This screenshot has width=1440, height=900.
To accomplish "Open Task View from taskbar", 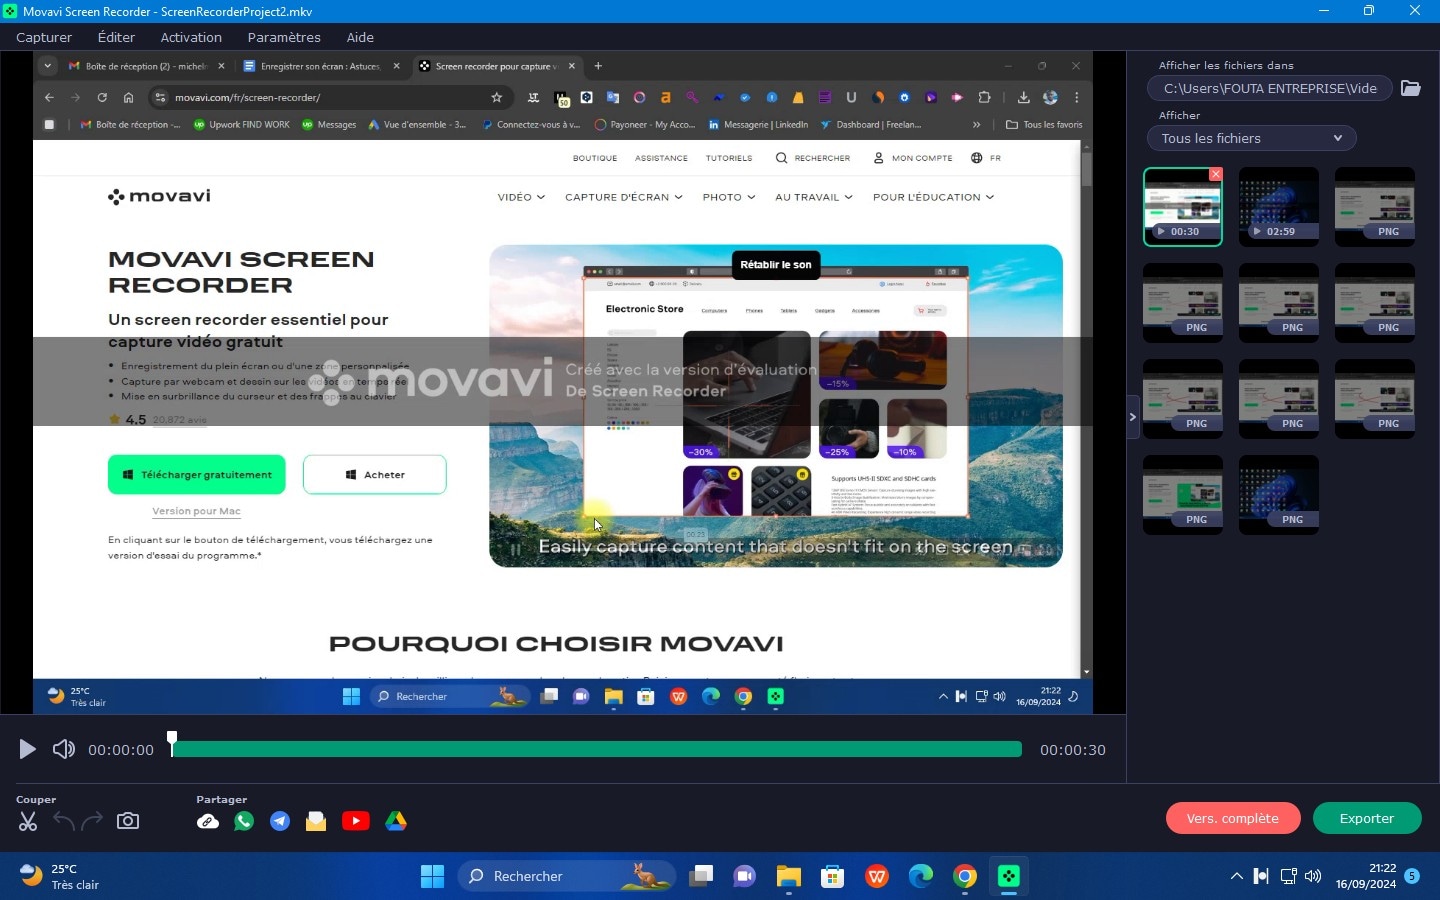I will click(701, 876).
